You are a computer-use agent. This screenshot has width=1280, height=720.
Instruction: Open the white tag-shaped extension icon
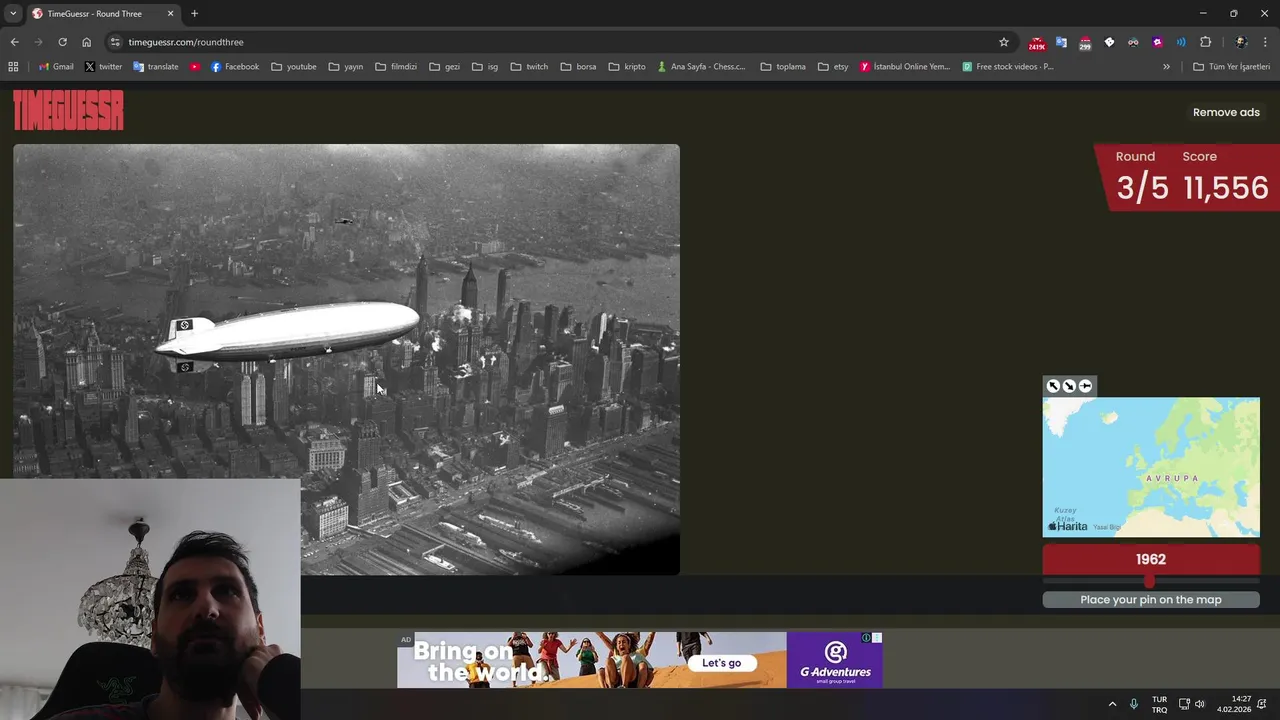pos(1109,42)
